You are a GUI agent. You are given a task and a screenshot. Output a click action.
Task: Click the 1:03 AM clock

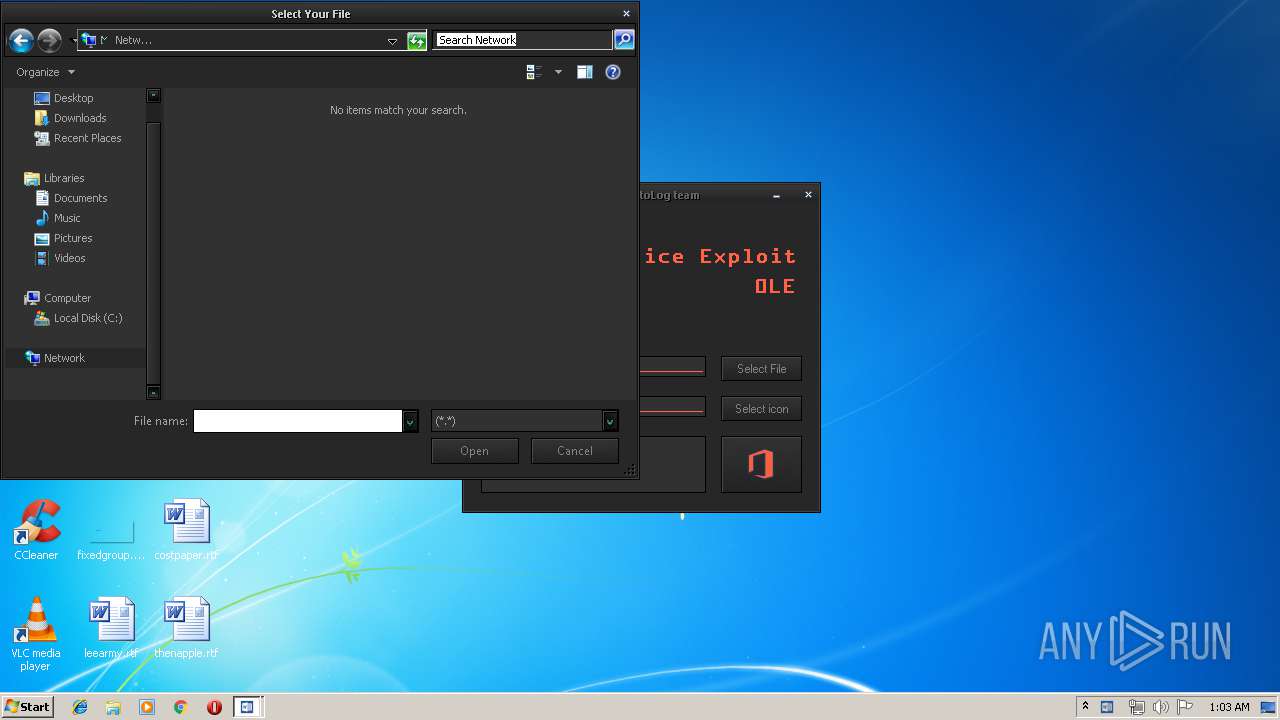pos(1229,707)
